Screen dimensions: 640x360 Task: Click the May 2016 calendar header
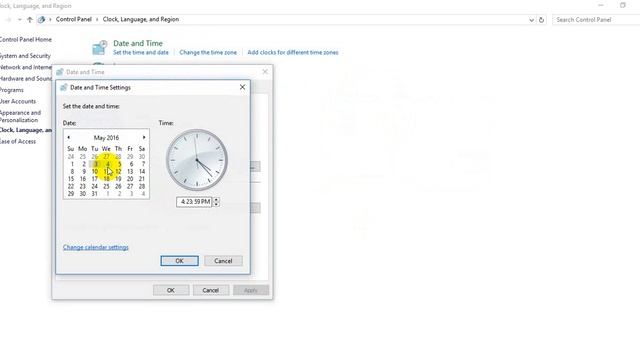pyautogui.click(x=106, y=138)
